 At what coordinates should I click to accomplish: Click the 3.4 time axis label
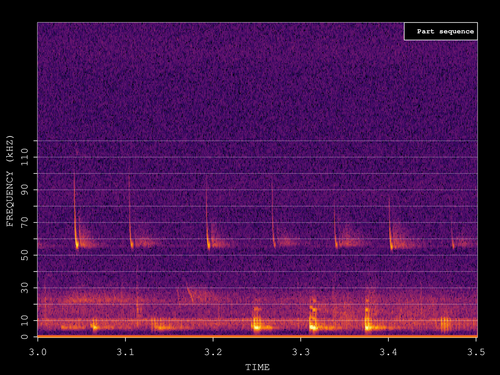click(388, 352)
